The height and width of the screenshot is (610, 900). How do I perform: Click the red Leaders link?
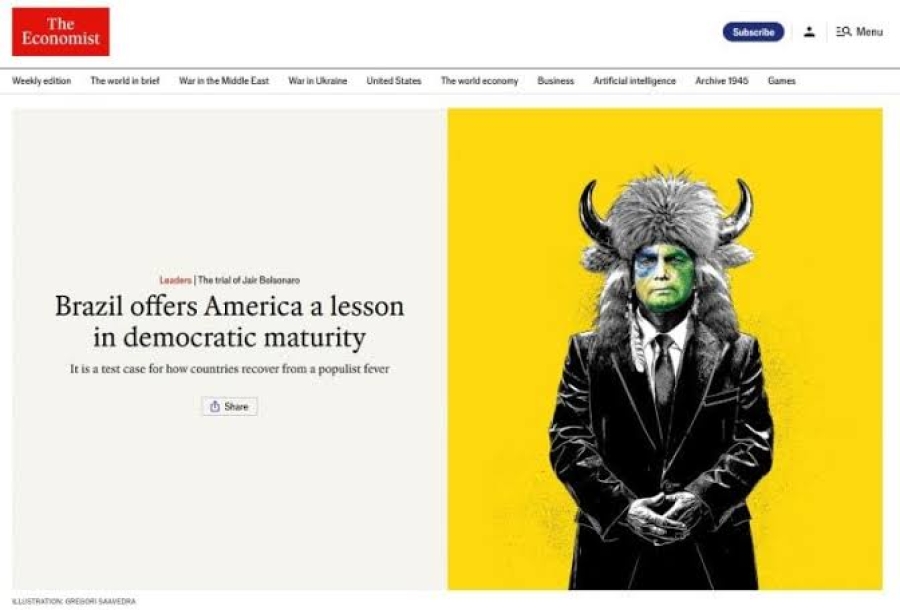click(176, 280)
